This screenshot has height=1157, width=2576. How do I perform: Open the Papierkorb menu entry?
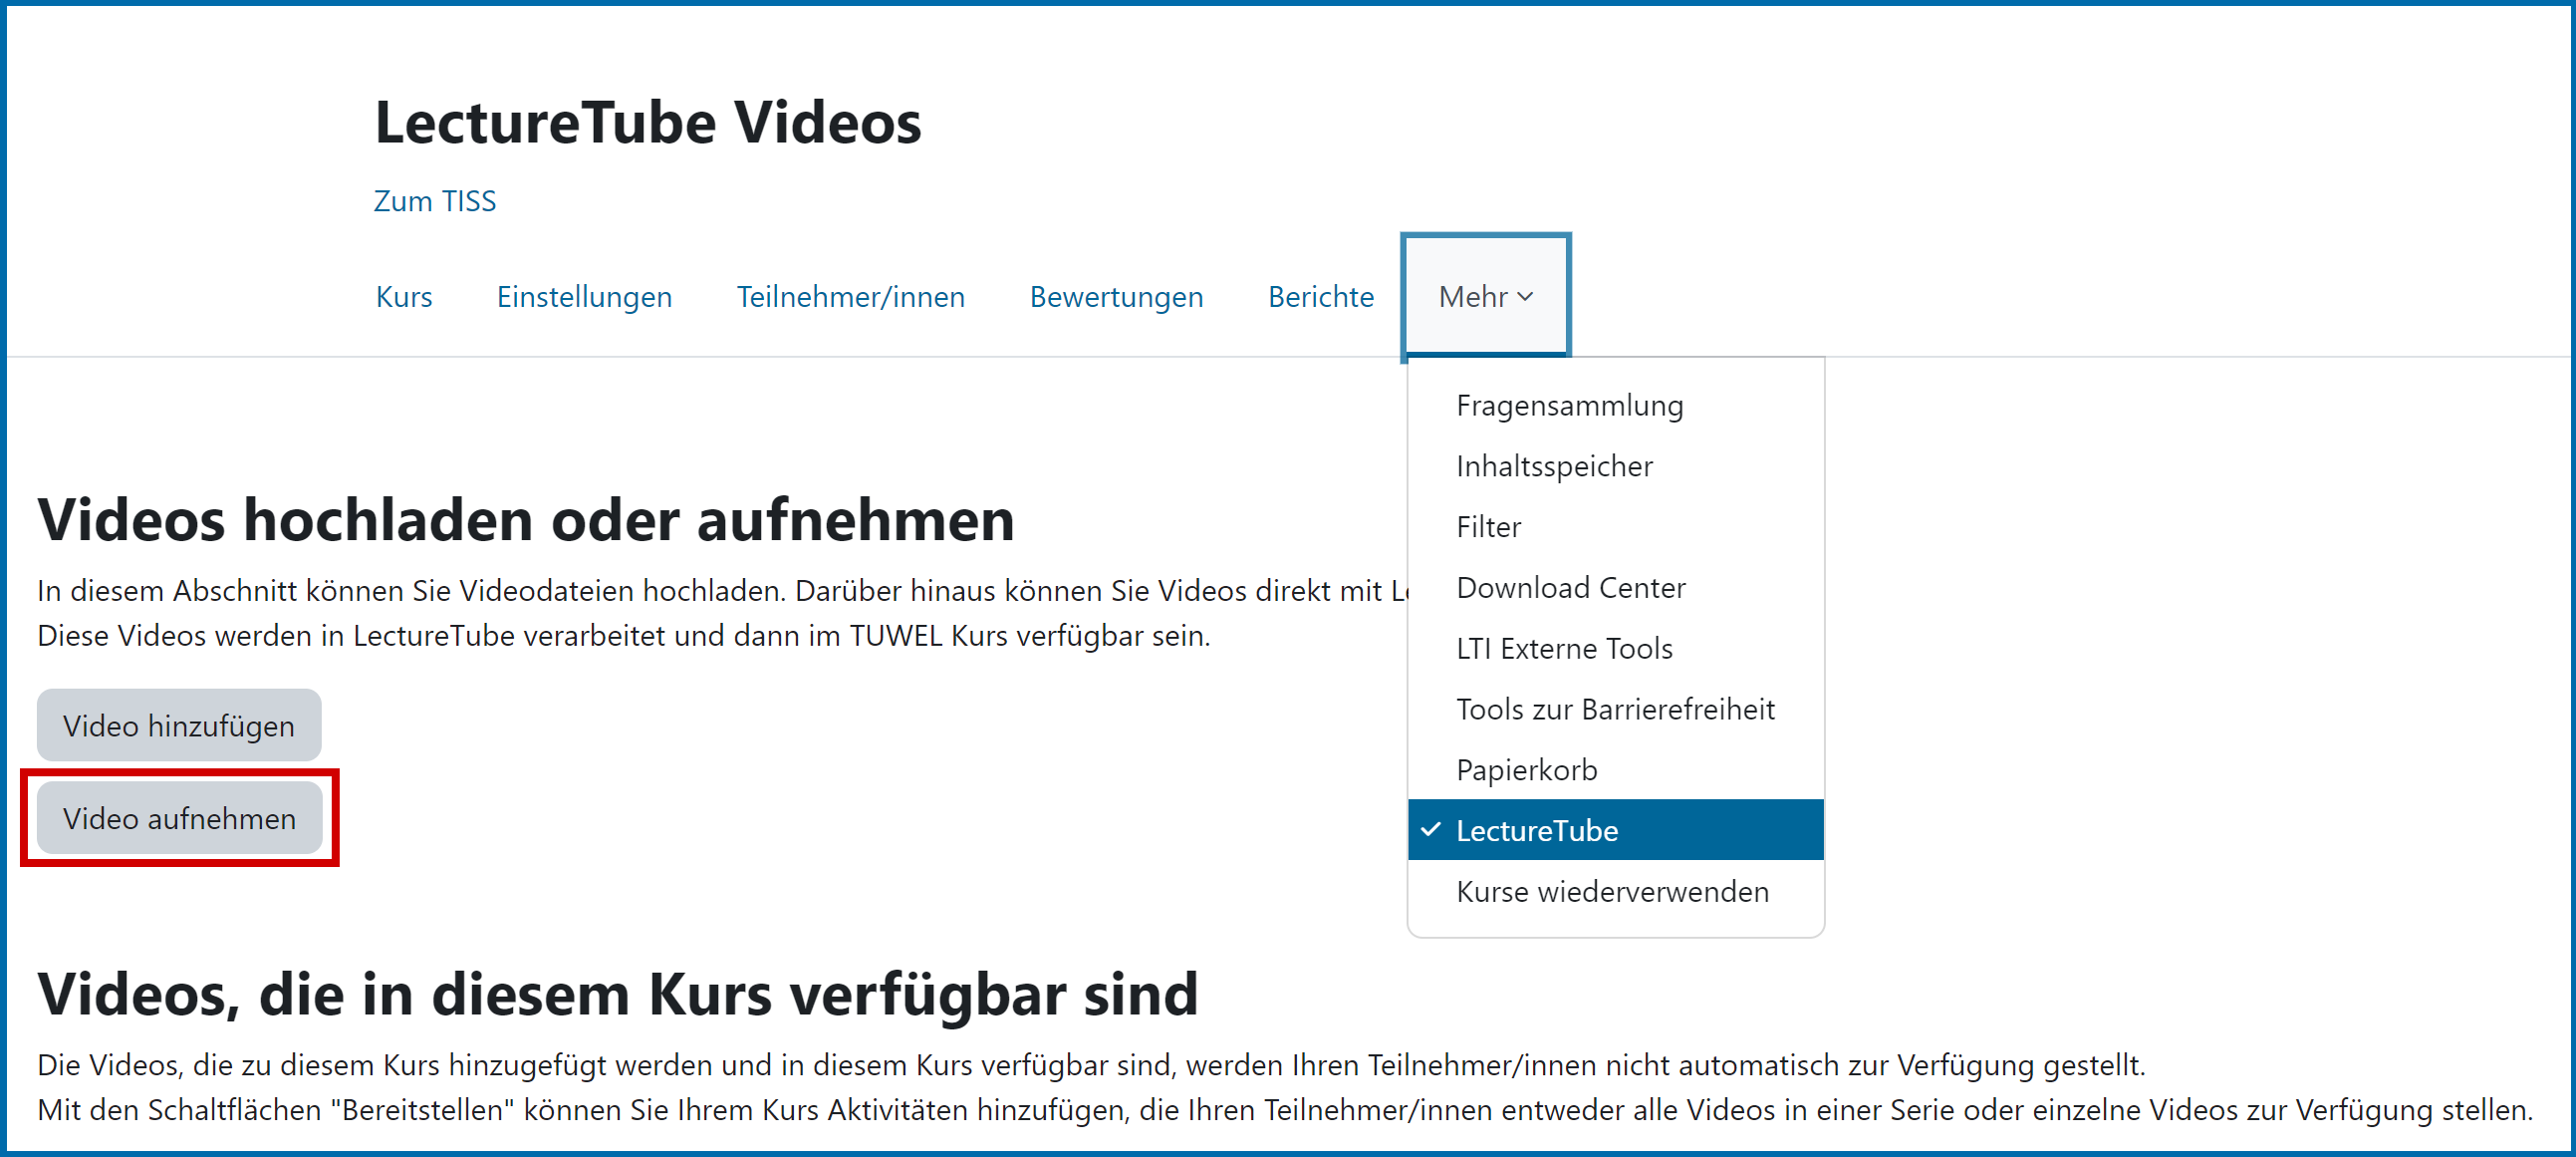pos(1615,770)
